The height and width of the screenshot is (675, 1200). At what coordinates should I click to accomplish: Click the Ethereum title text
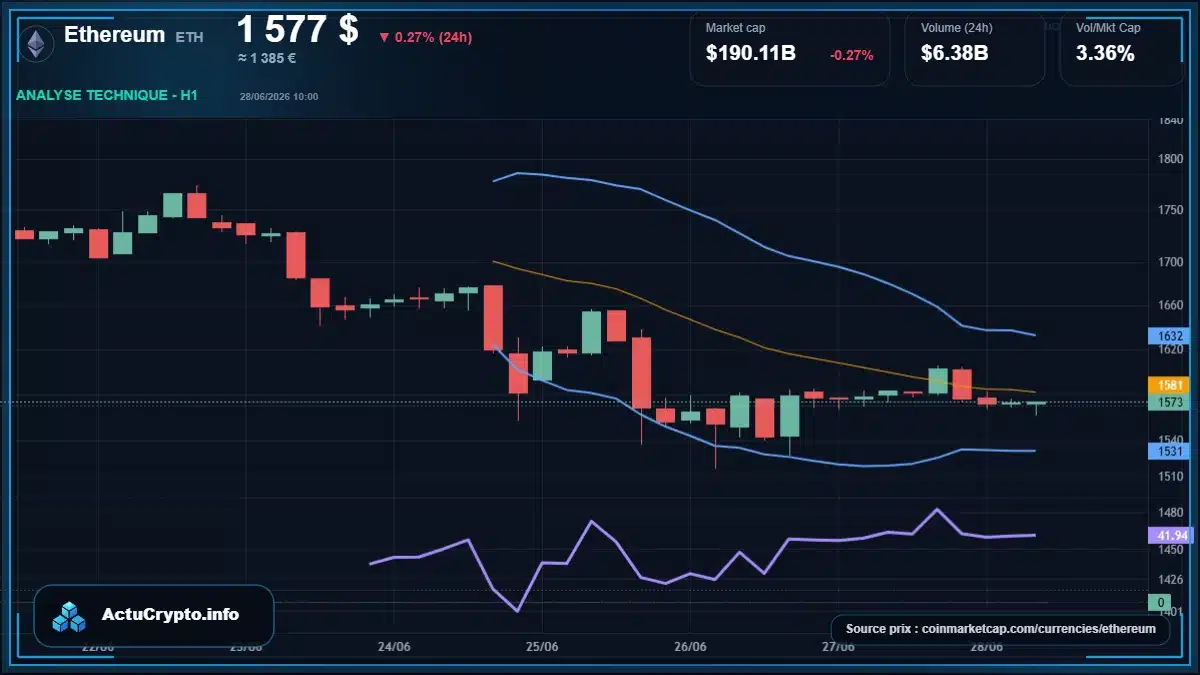[x=114, y=35]
